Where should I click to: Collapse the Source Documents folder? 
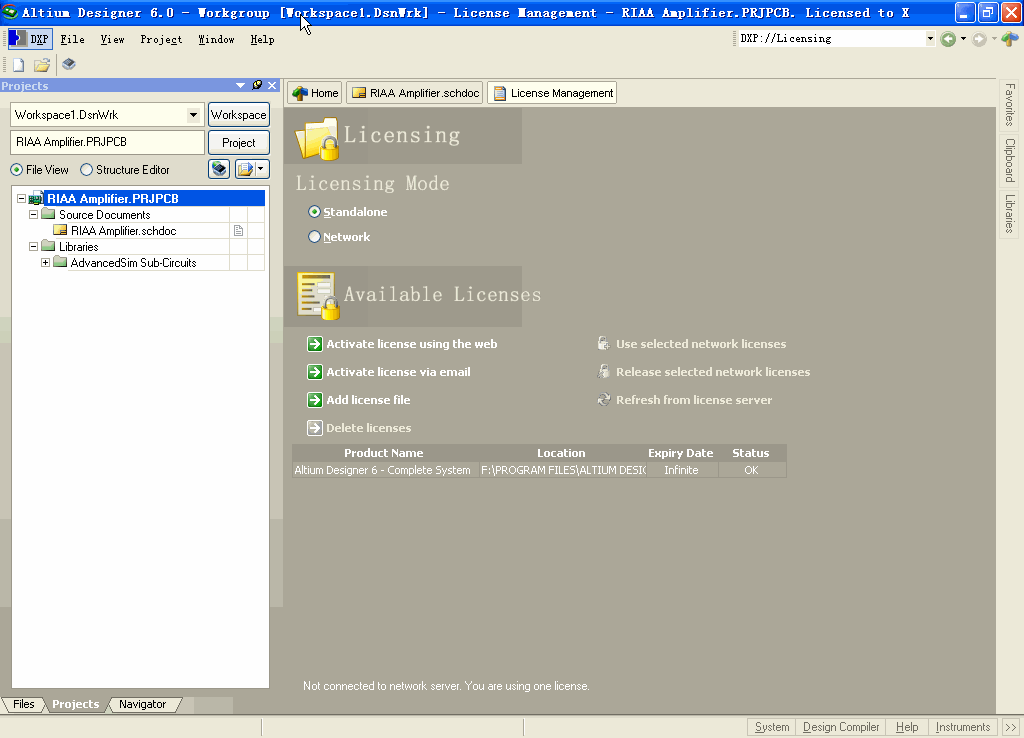33,214
